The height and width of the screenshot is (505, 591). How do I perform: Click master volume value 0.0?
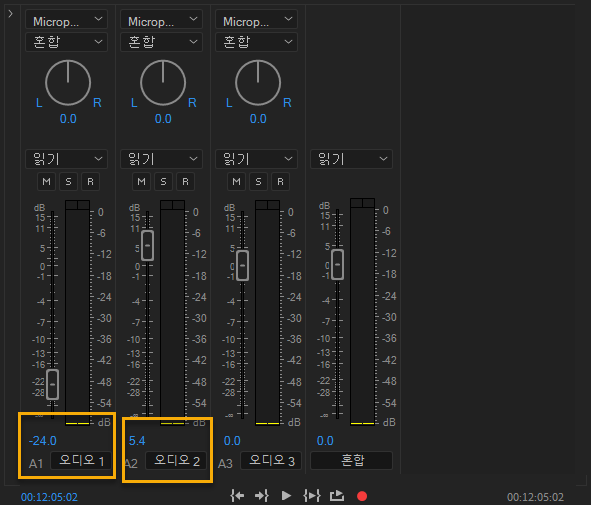coord(325,441)
